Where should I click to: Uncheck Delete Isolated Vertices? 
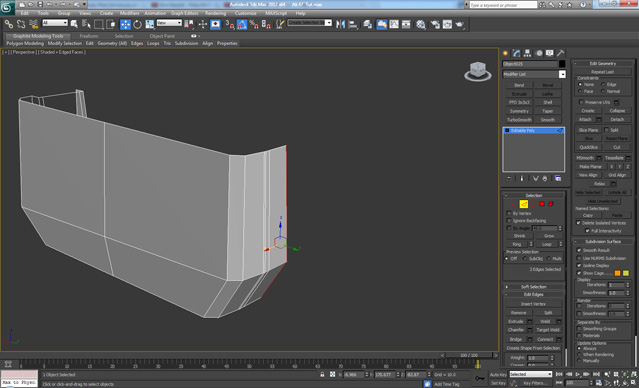(x=578, y=223)
